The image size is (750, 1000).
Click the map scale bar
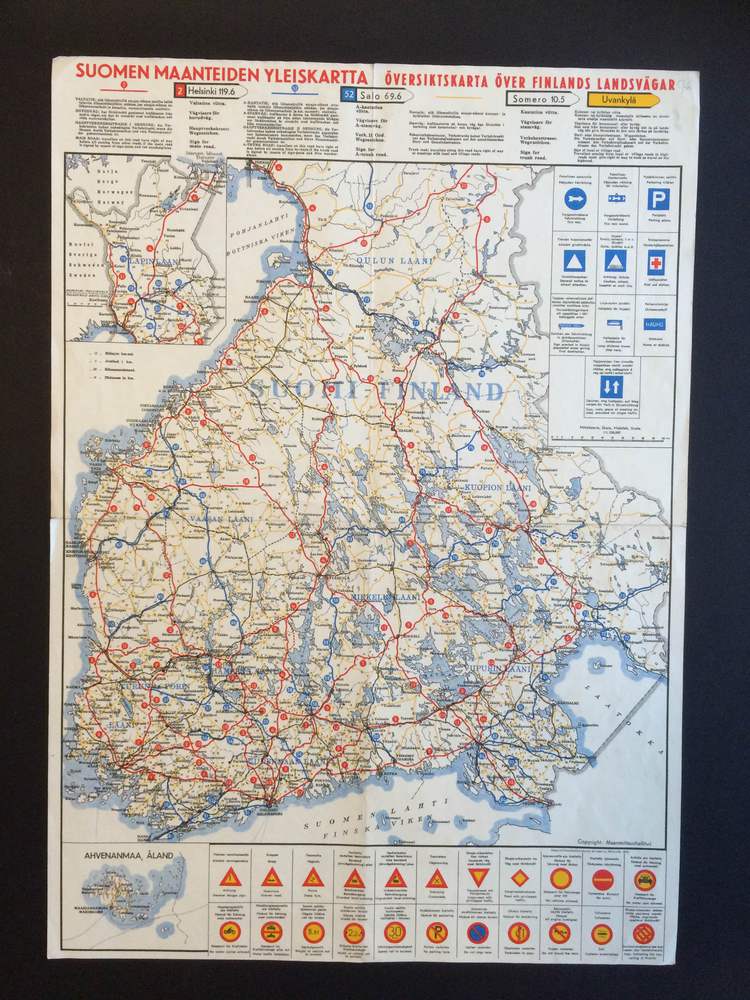(x=610, y=438)
